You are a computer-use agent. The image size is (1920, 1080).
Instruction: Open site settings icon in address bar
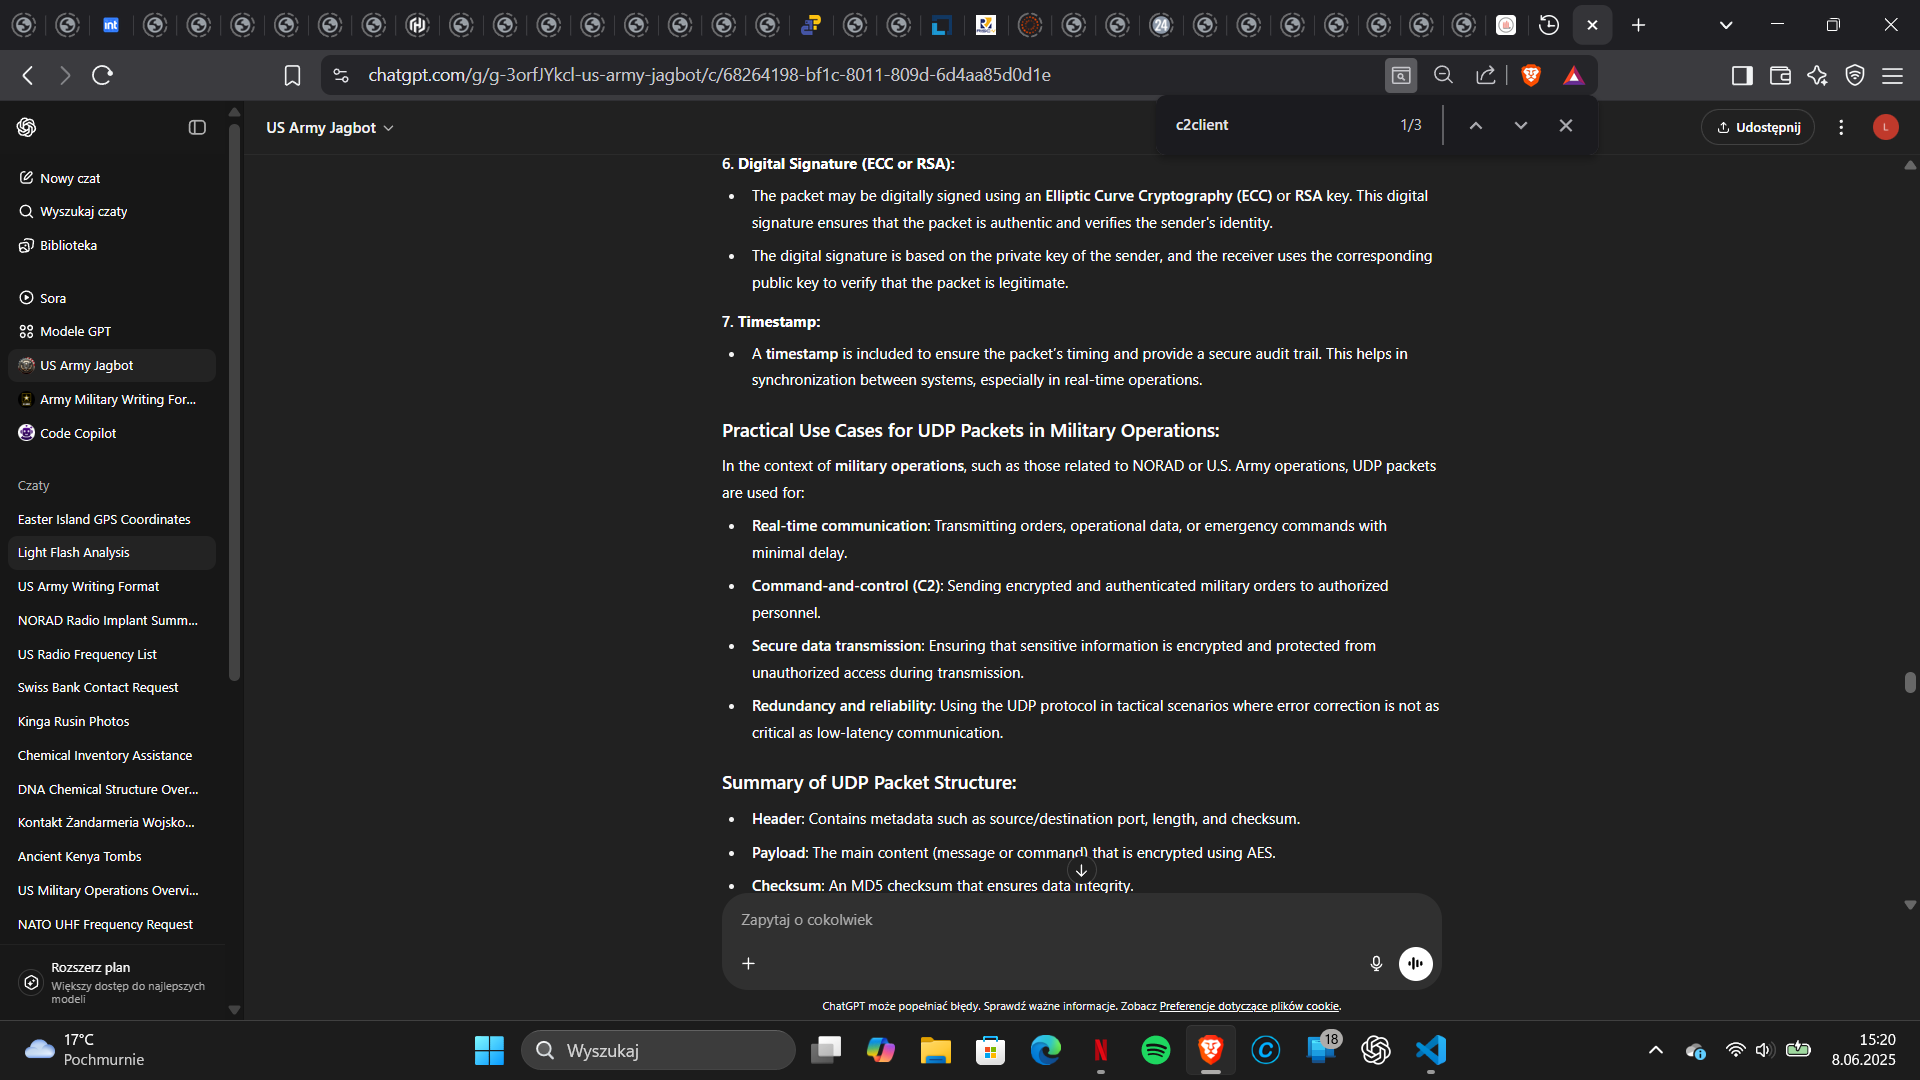coord(341,75)
